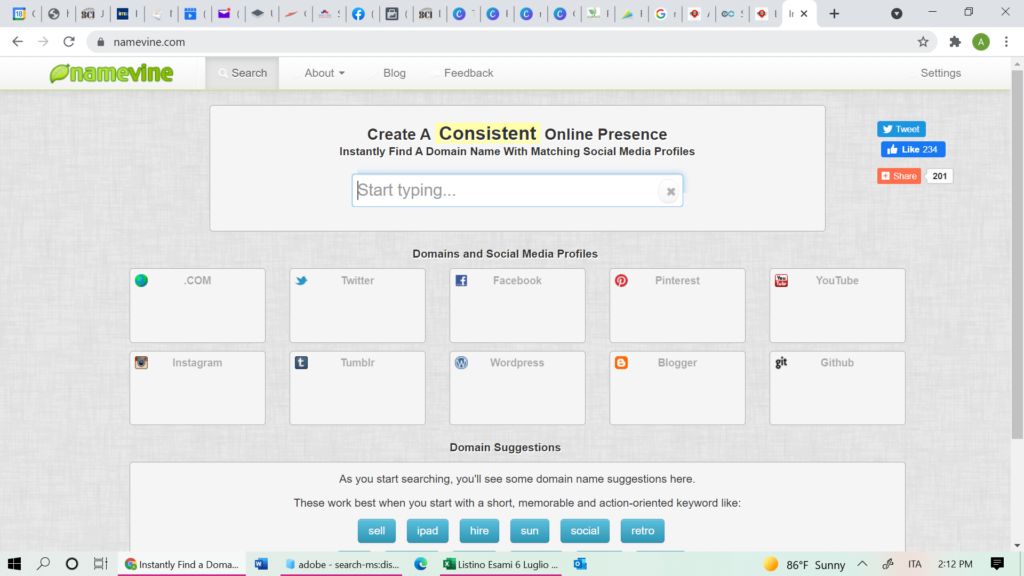Open the Feedback nav item

468,73
